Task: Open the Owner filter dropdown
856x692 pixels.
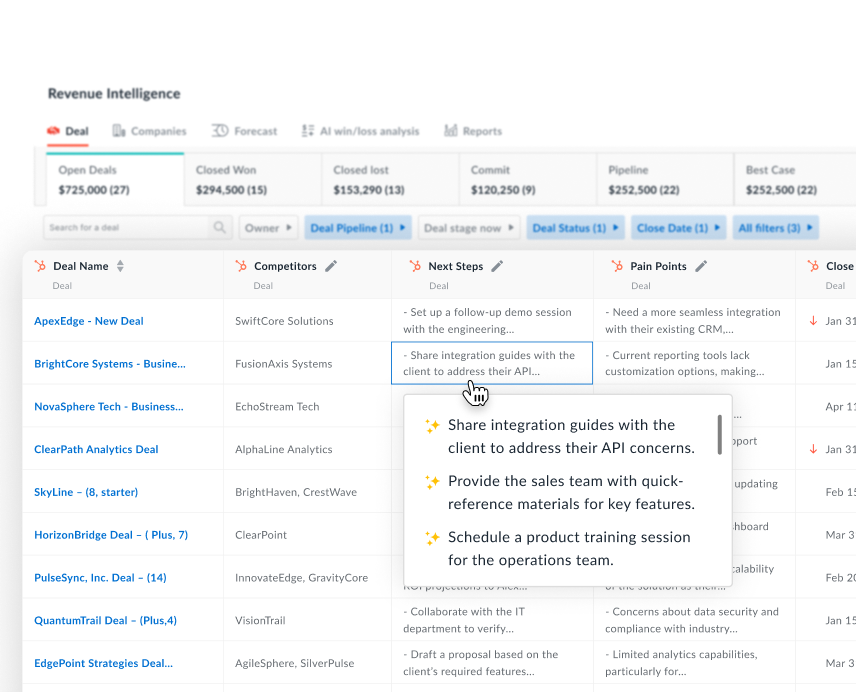Action: click(268, 227)
